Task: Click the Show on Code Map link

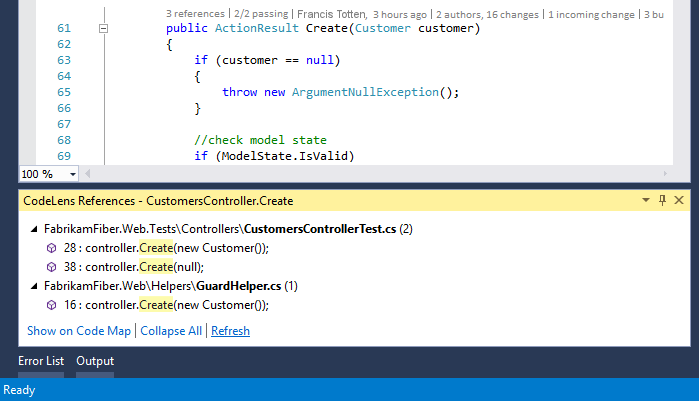Action: tap(80, 331)
